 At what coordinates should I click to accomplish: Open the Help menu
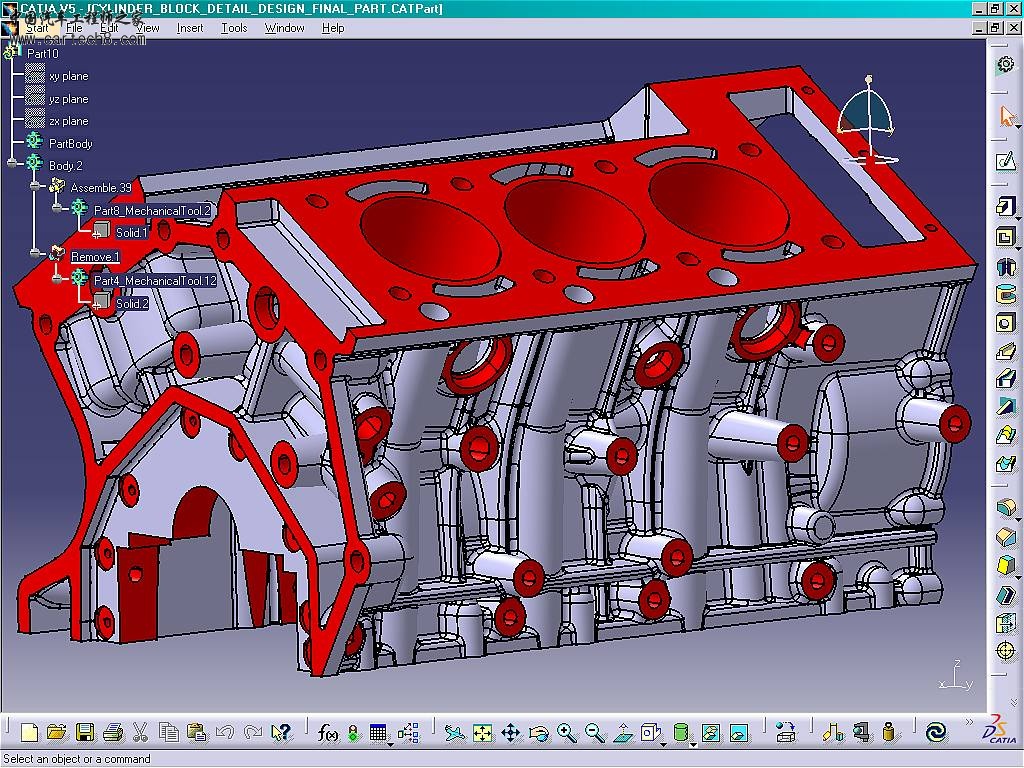[x=333, y=28]
